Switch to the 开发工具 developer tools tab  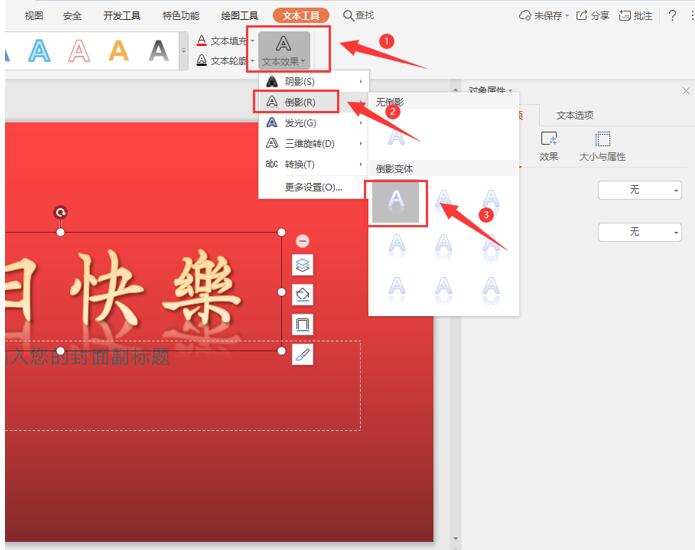(x=122, y=16)
